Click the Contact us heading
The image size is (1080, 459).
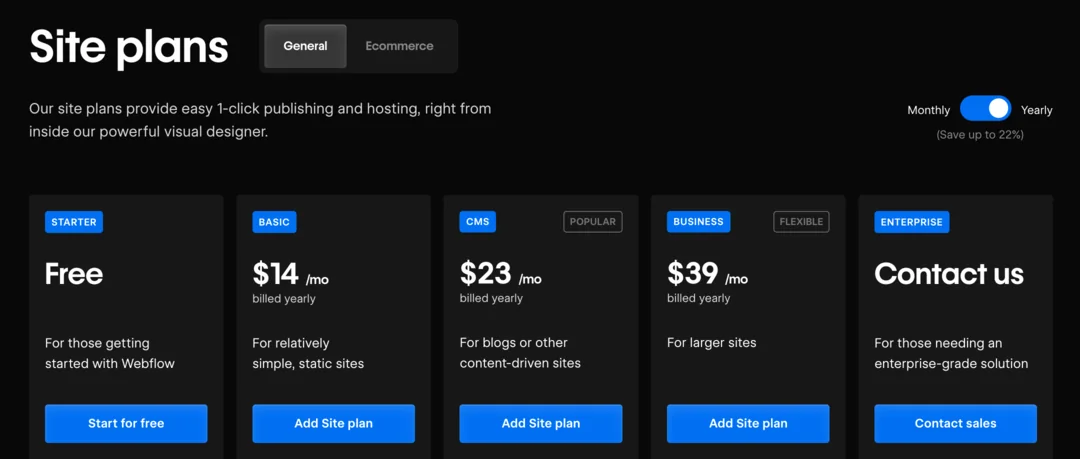pyautogui.click(x=949, y=274)
